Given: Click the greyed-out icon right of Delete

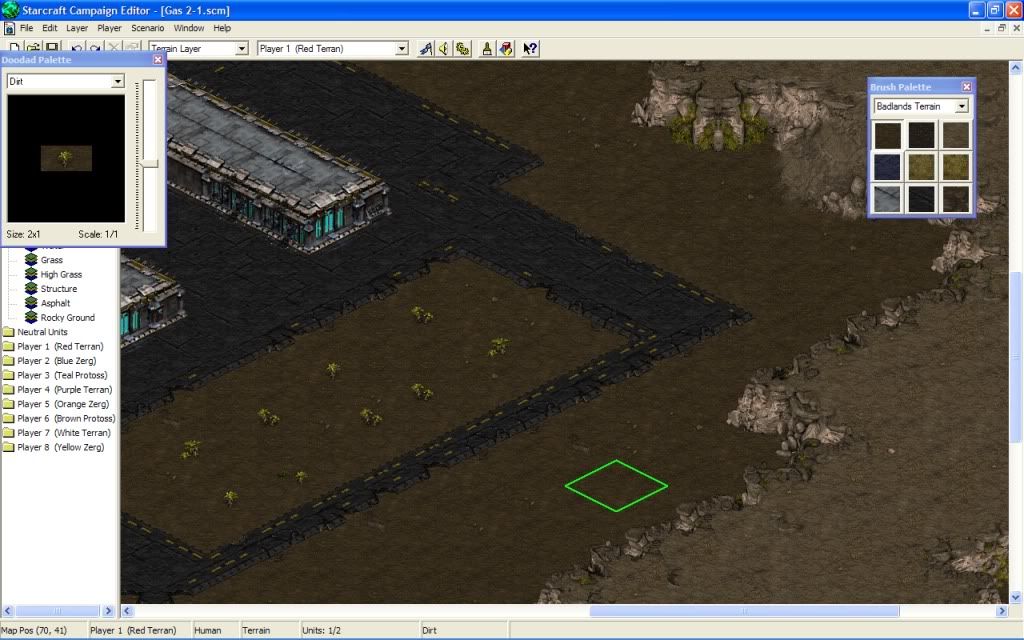Looking at the screenshot, I should click(132, 48).
